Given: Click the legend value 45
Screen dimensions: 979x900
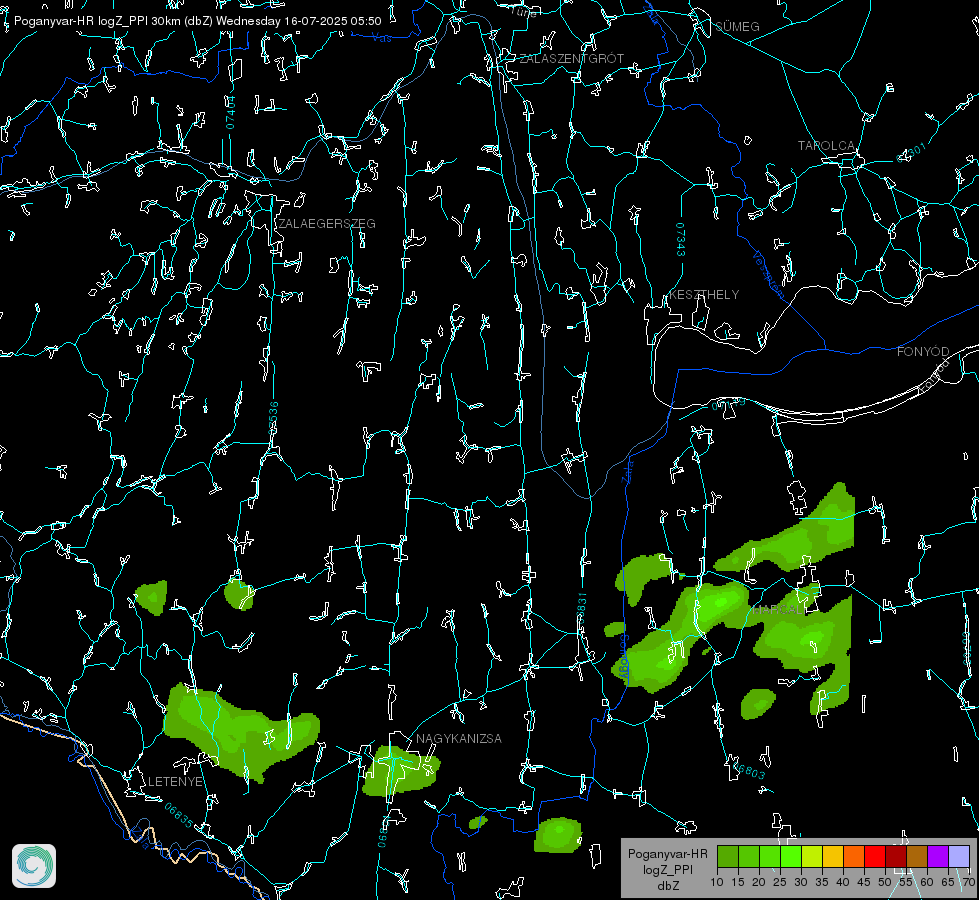Looking at the screenshot, I should 863,882.
